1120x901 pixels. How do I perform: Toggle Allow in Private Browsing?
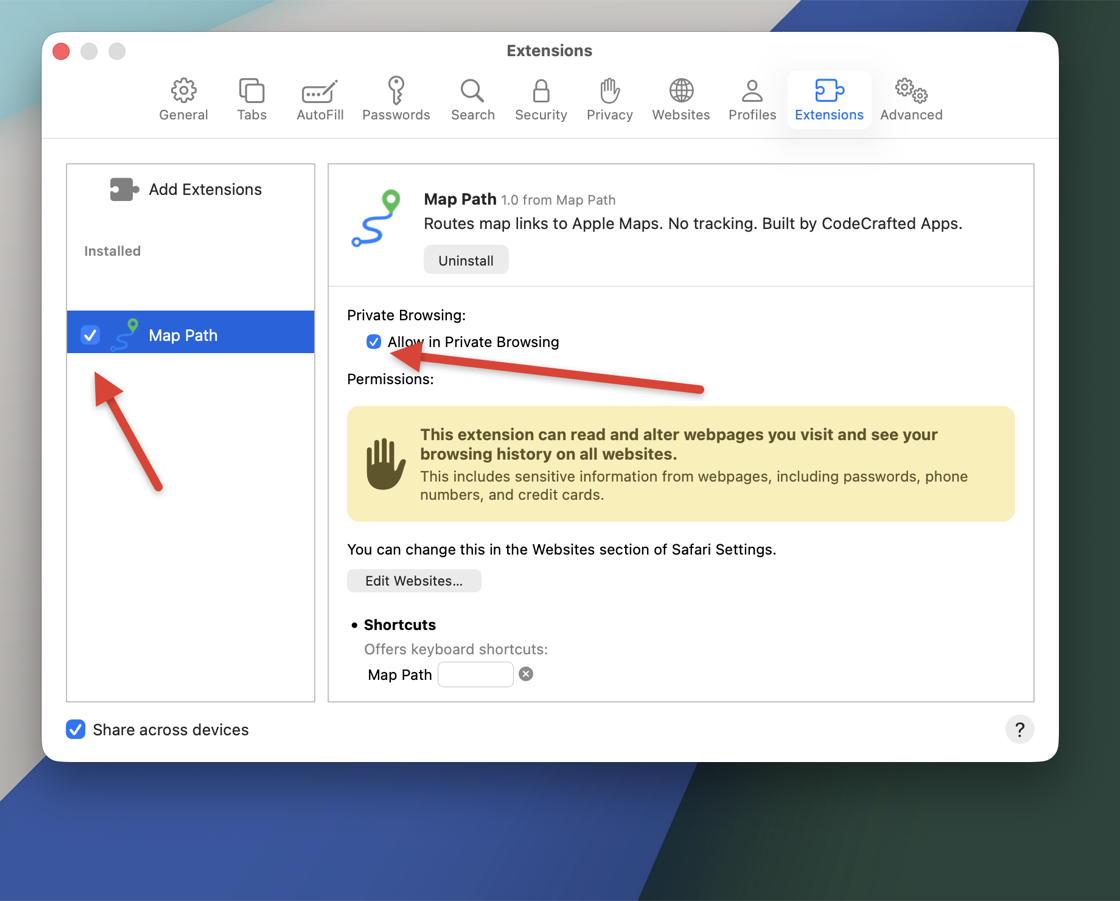click(374, 342)
